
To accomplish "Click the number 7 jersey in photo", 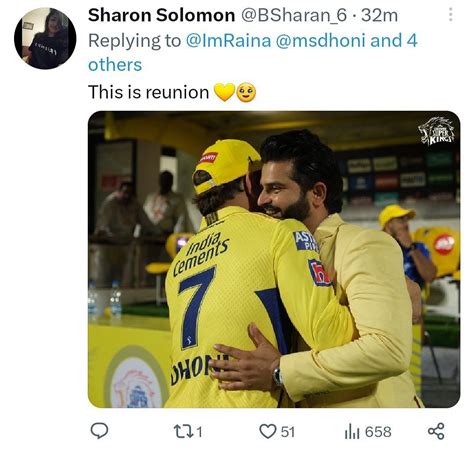I will click(196, 307).
